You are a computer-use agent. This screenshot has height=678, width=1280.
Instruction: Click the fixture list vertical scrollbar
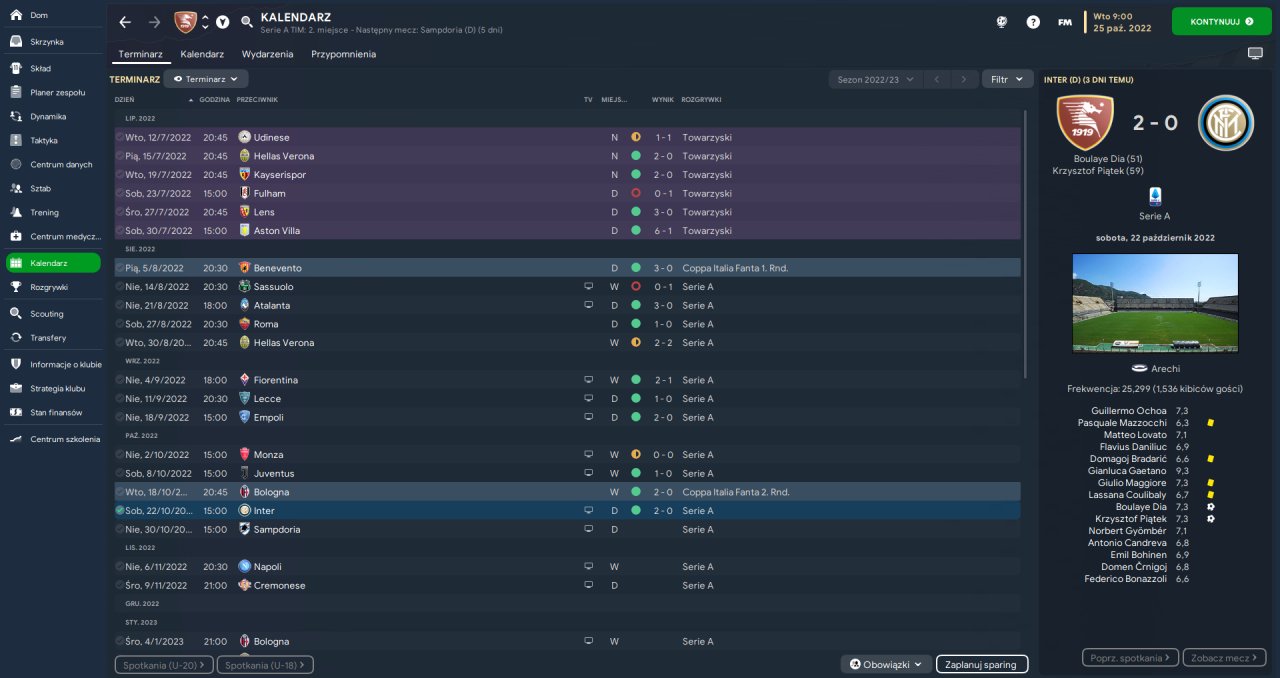(x=1026, y=245)
